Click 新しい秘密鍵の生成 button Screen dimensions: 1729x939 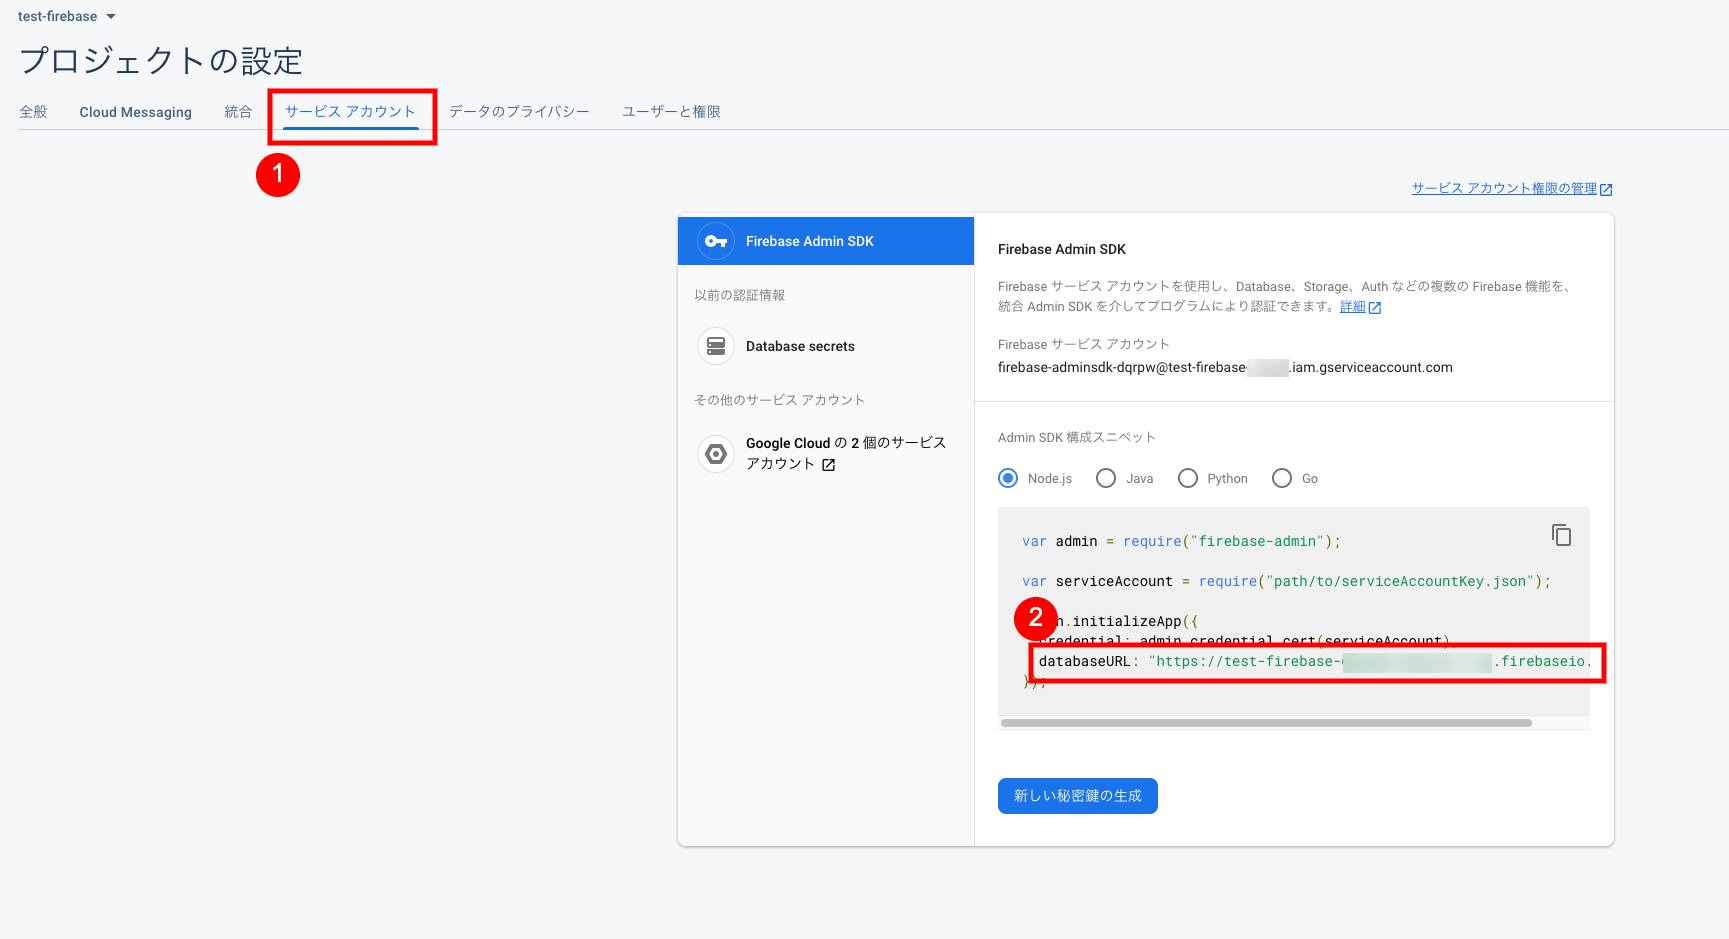coord(1078,796)
